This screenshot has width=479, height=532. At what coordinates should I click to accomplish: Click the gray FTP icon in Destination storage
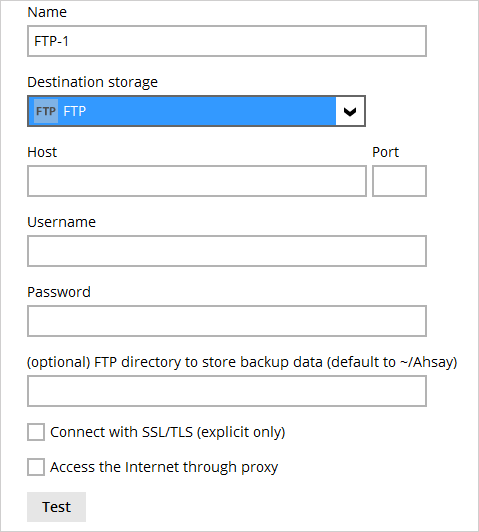[x=46, y=111]
